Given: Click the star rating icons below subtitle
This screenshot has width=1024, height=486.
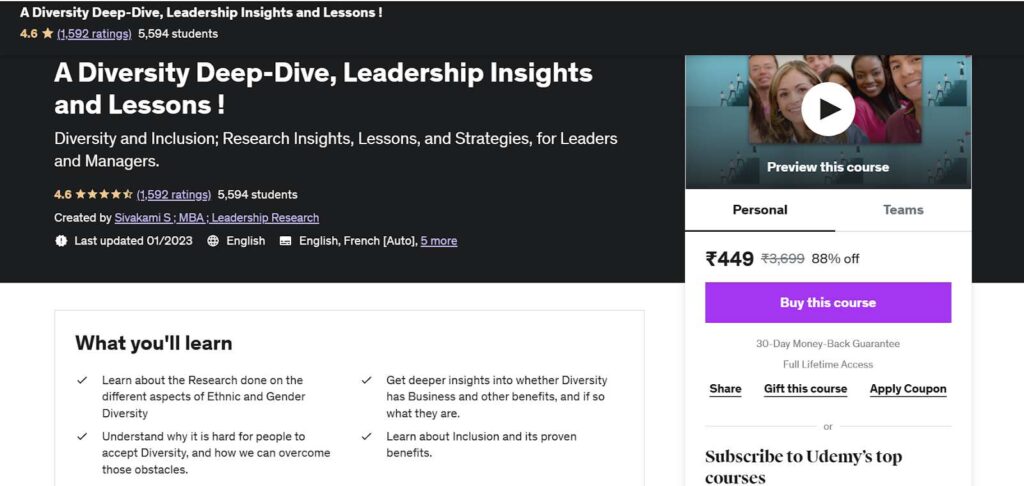Looking at the screenshot, I should pyautogui.click(x=104, y=195).
